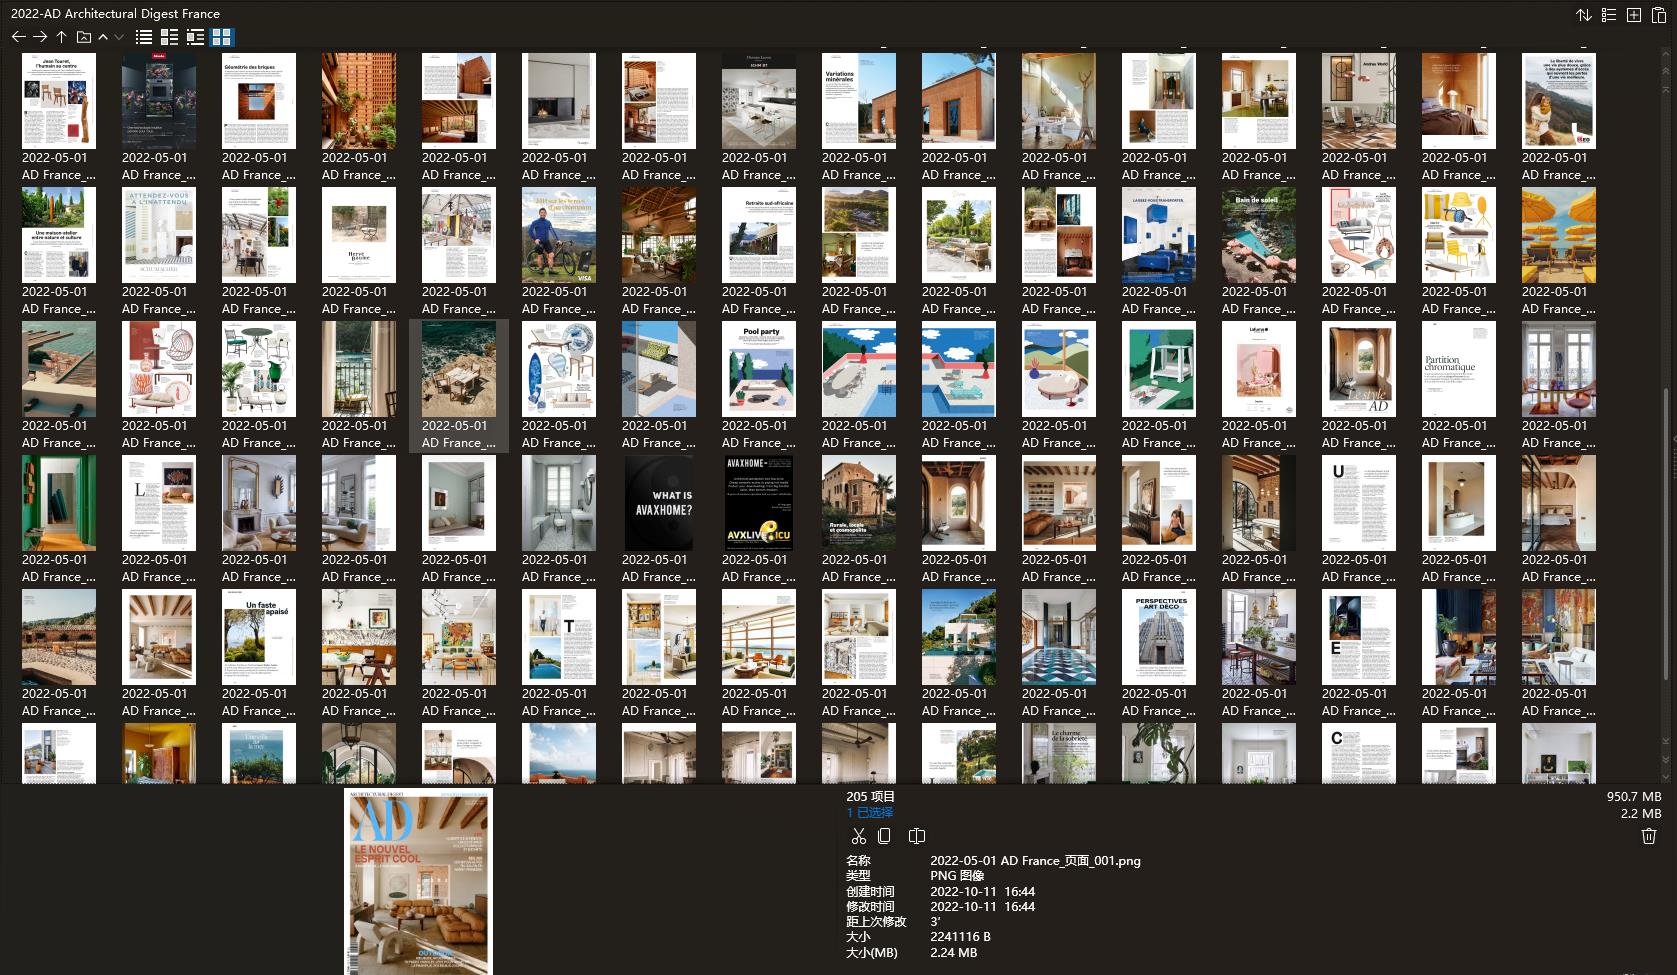Open the magazine cover preview at bottom

pos(418,880)
